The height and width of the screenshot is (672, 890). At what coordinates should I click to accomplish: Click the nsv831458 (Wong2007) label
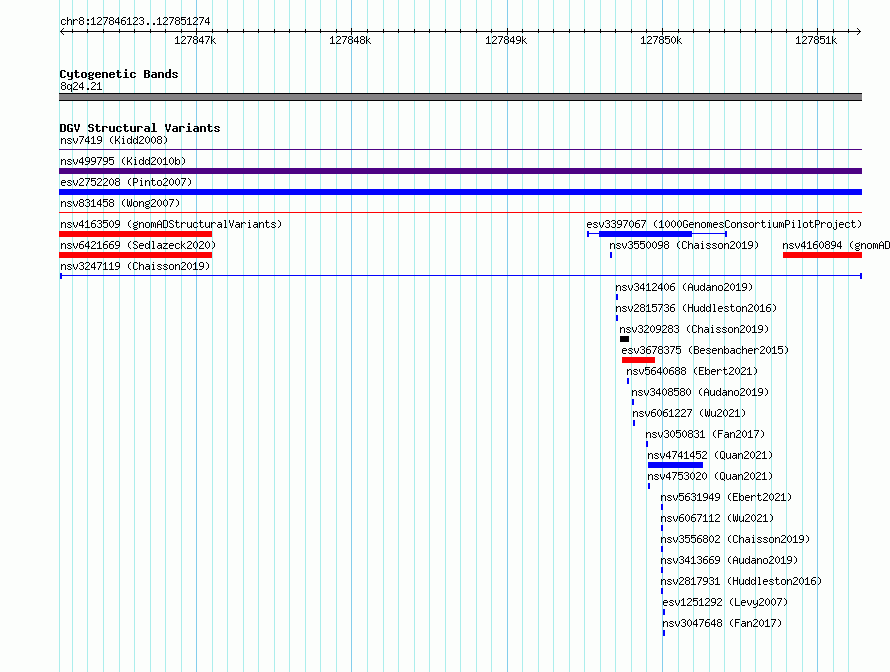tap(120, 203)
